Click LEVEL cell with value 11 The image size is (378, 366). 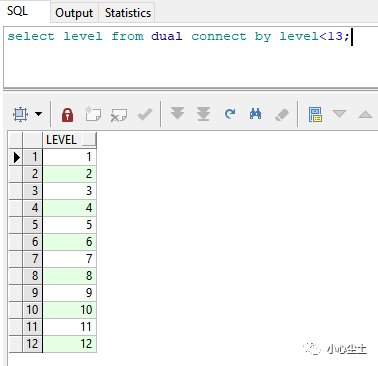(70, 327)
